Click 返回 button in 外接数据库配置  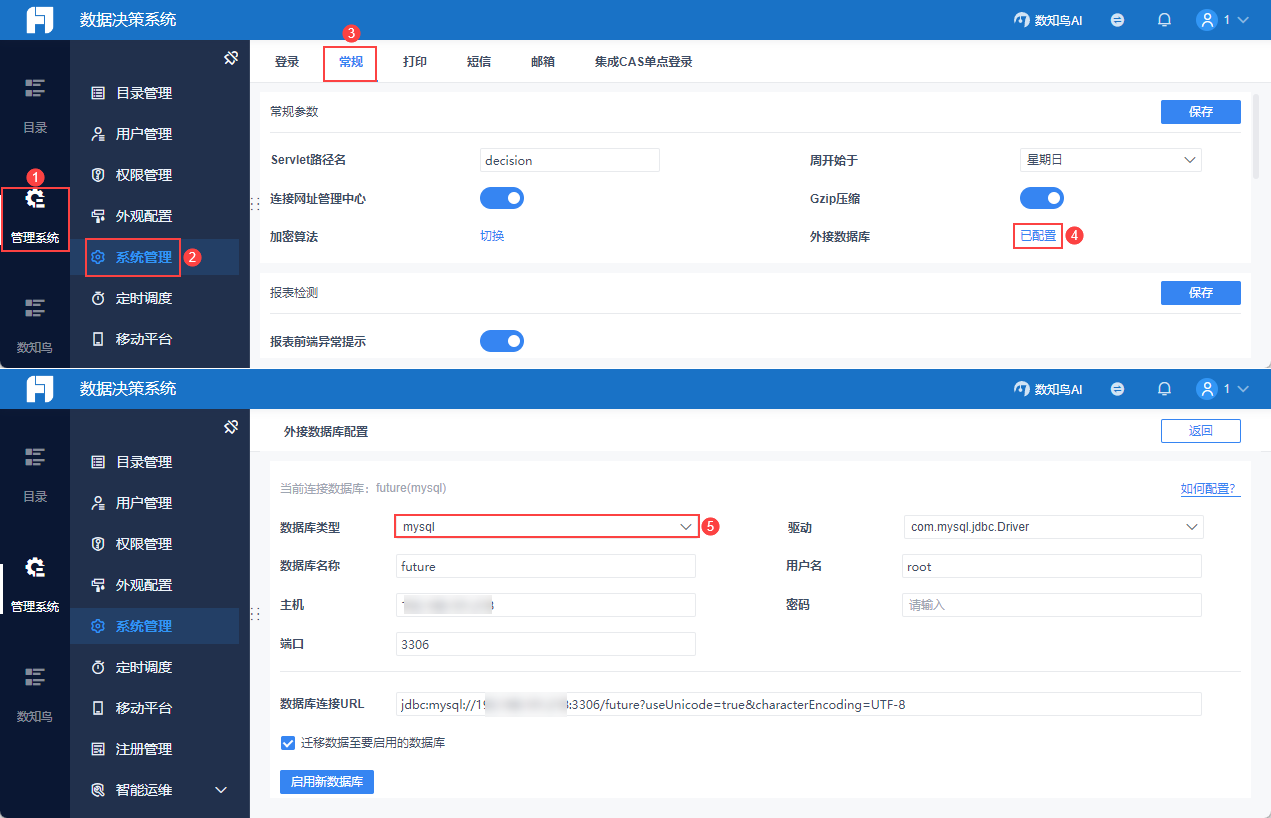pos(1201,431)
